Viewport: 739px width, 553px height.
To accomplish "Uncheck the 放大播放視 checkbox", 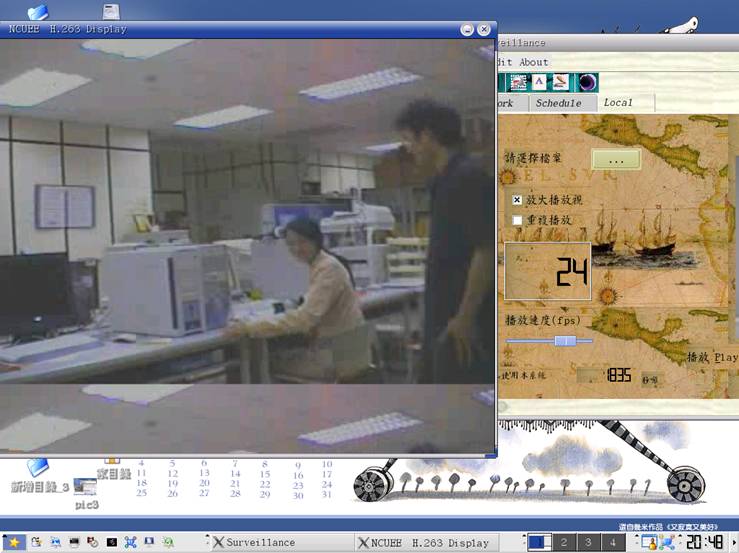I will click(517, 200).
